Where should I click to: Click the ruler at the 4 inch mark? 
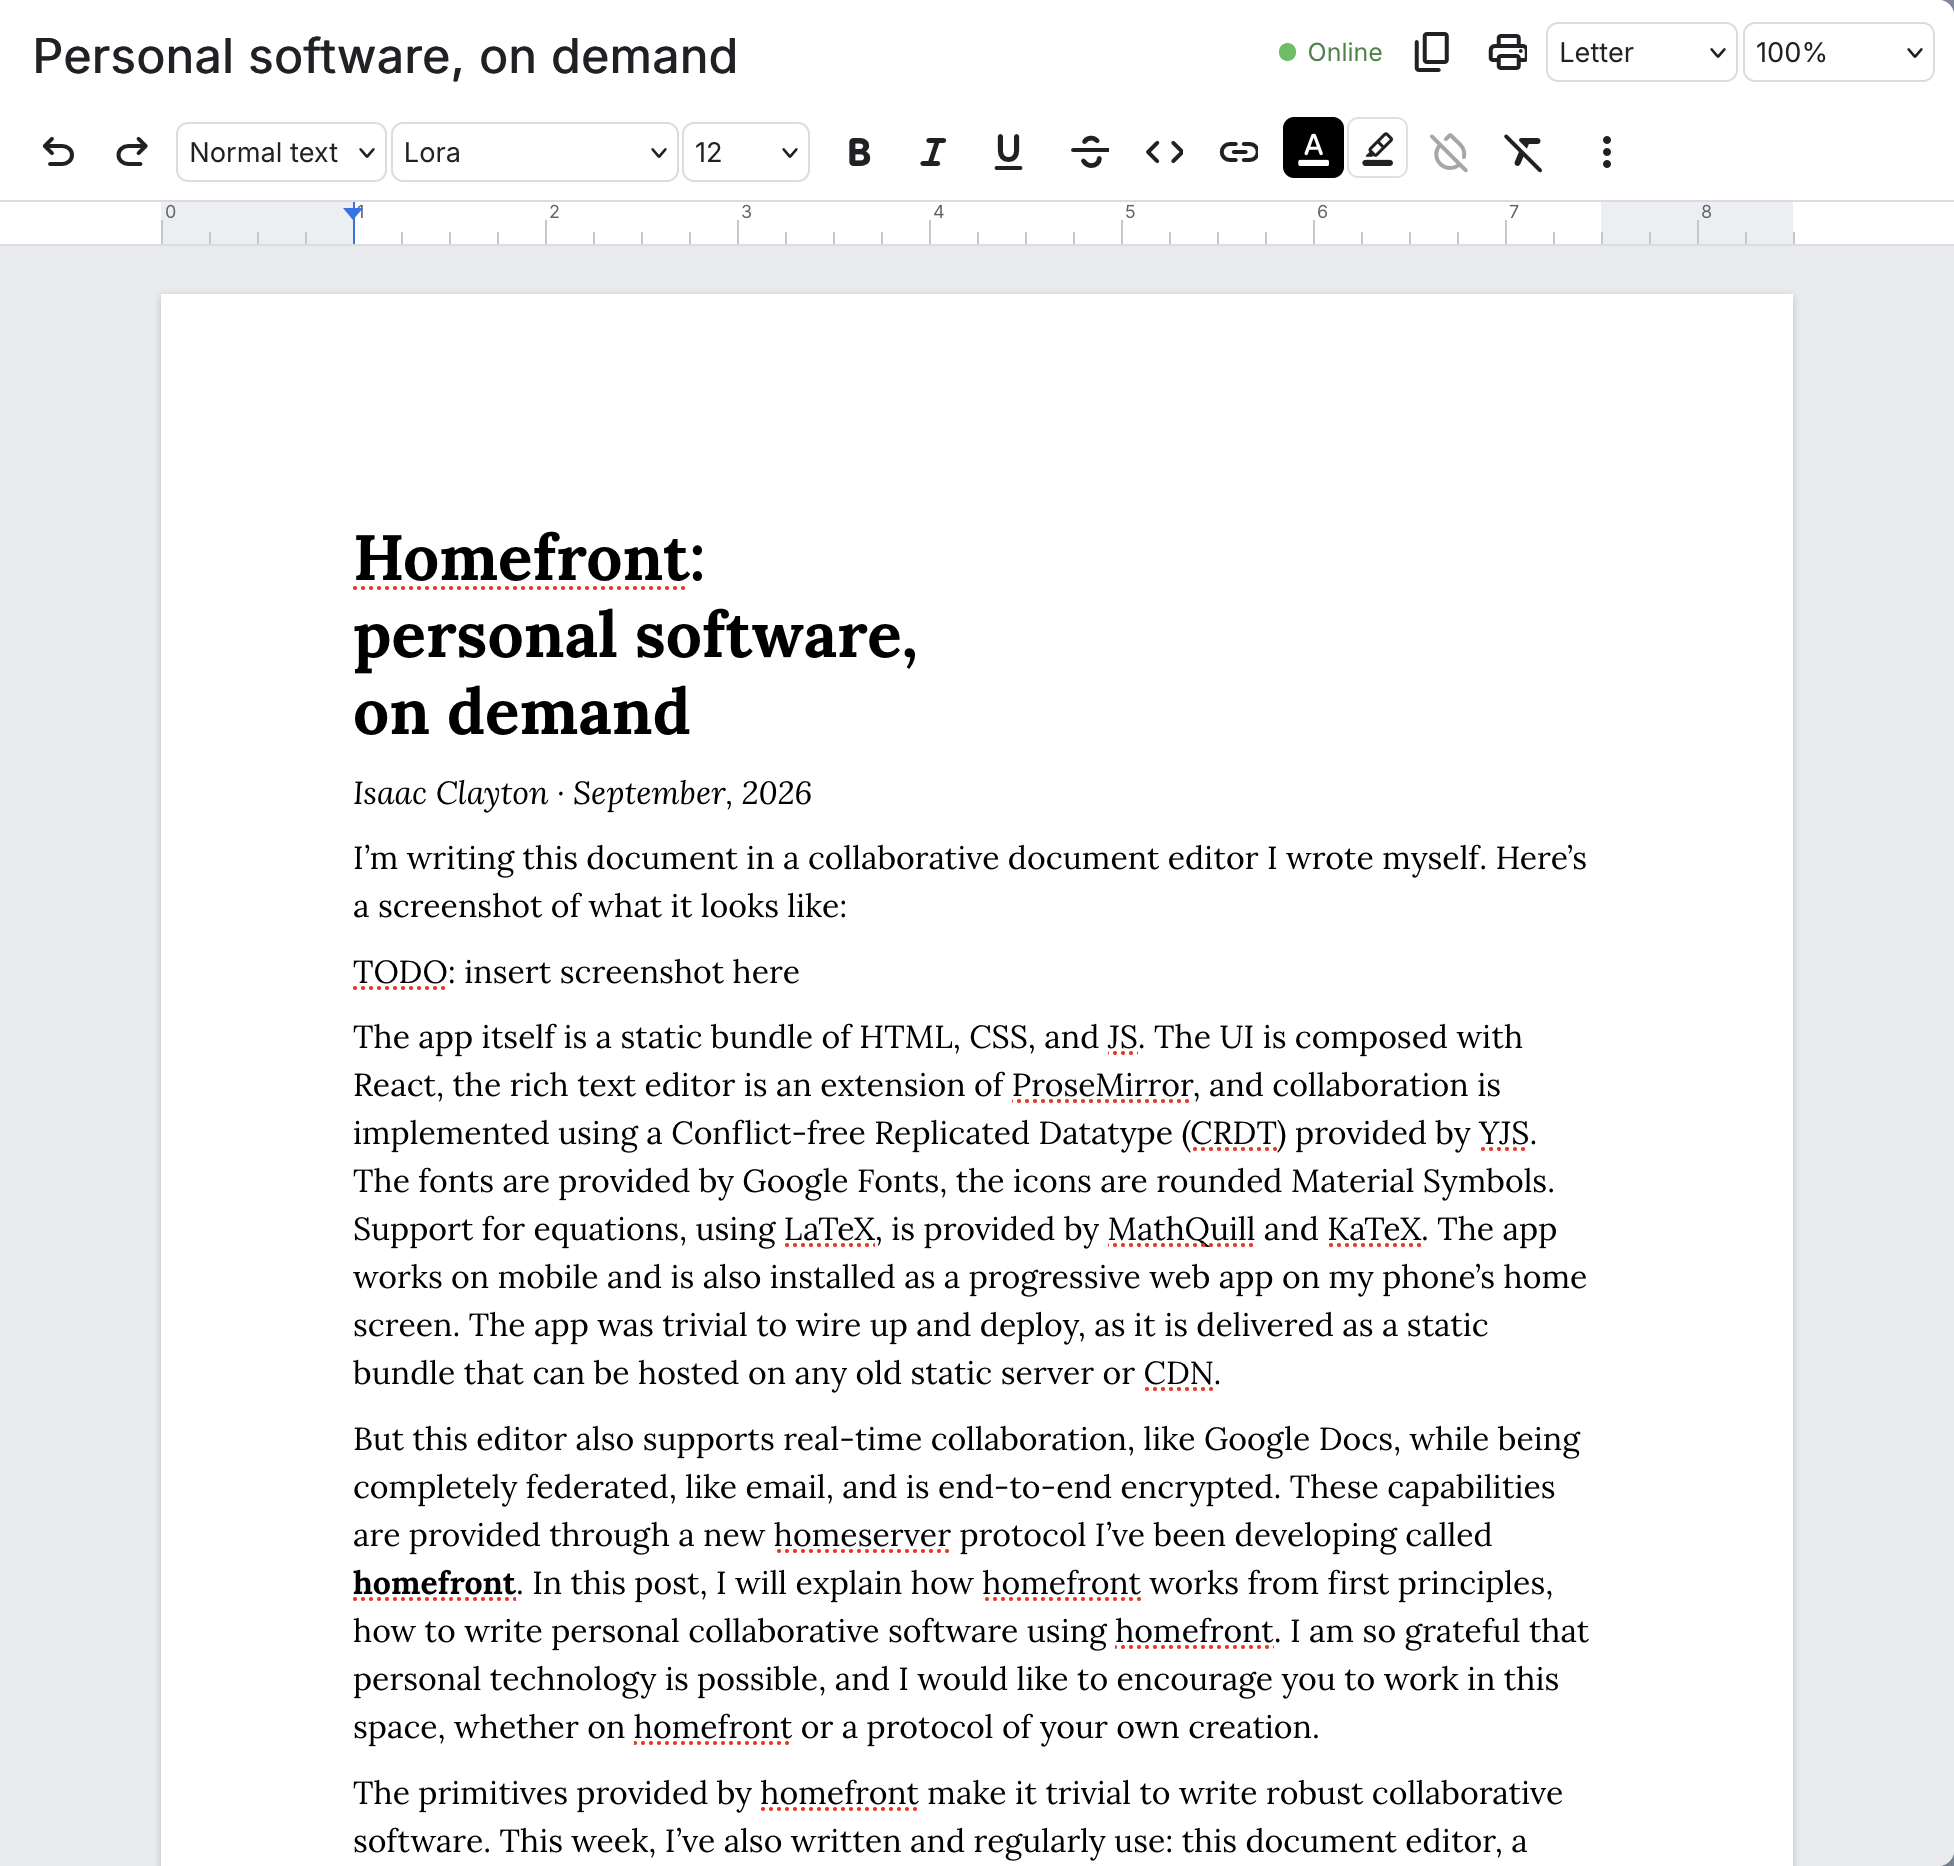pyautogui.click(x=930, y=222)
